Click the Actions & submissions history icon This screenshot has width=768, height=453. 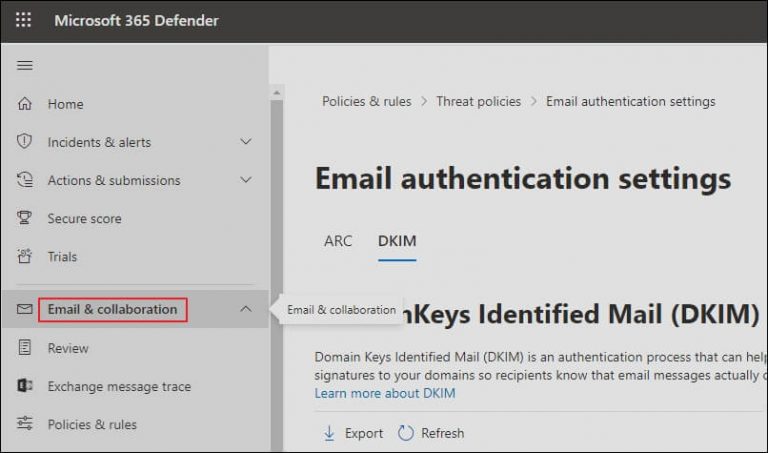pos(24,180)
